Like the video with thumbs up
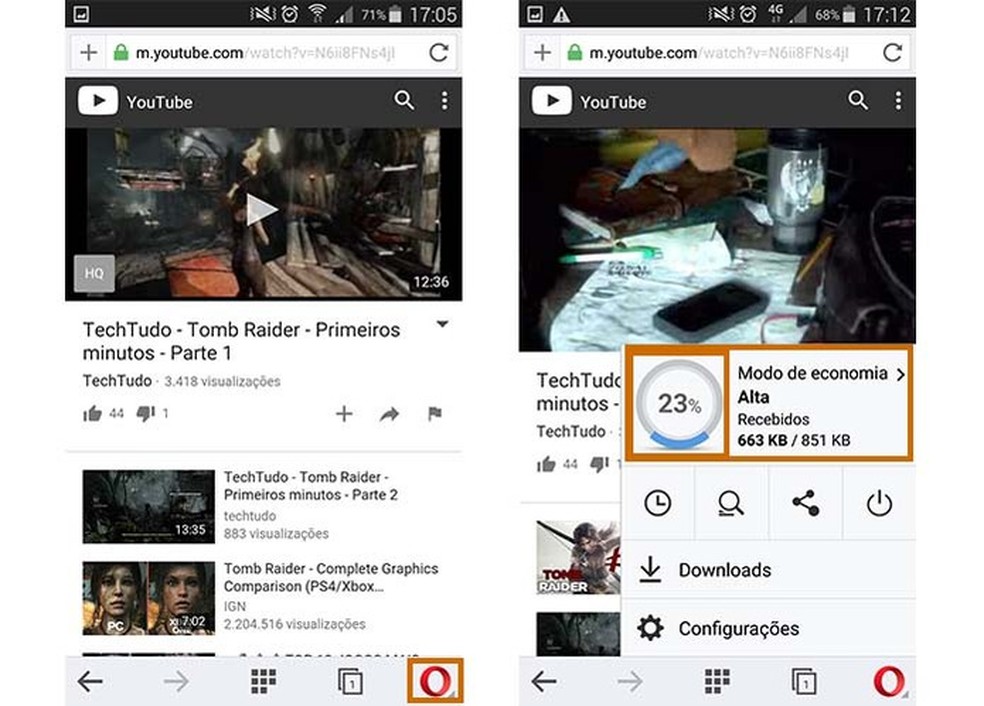984x706 pixels. [92, 413]
